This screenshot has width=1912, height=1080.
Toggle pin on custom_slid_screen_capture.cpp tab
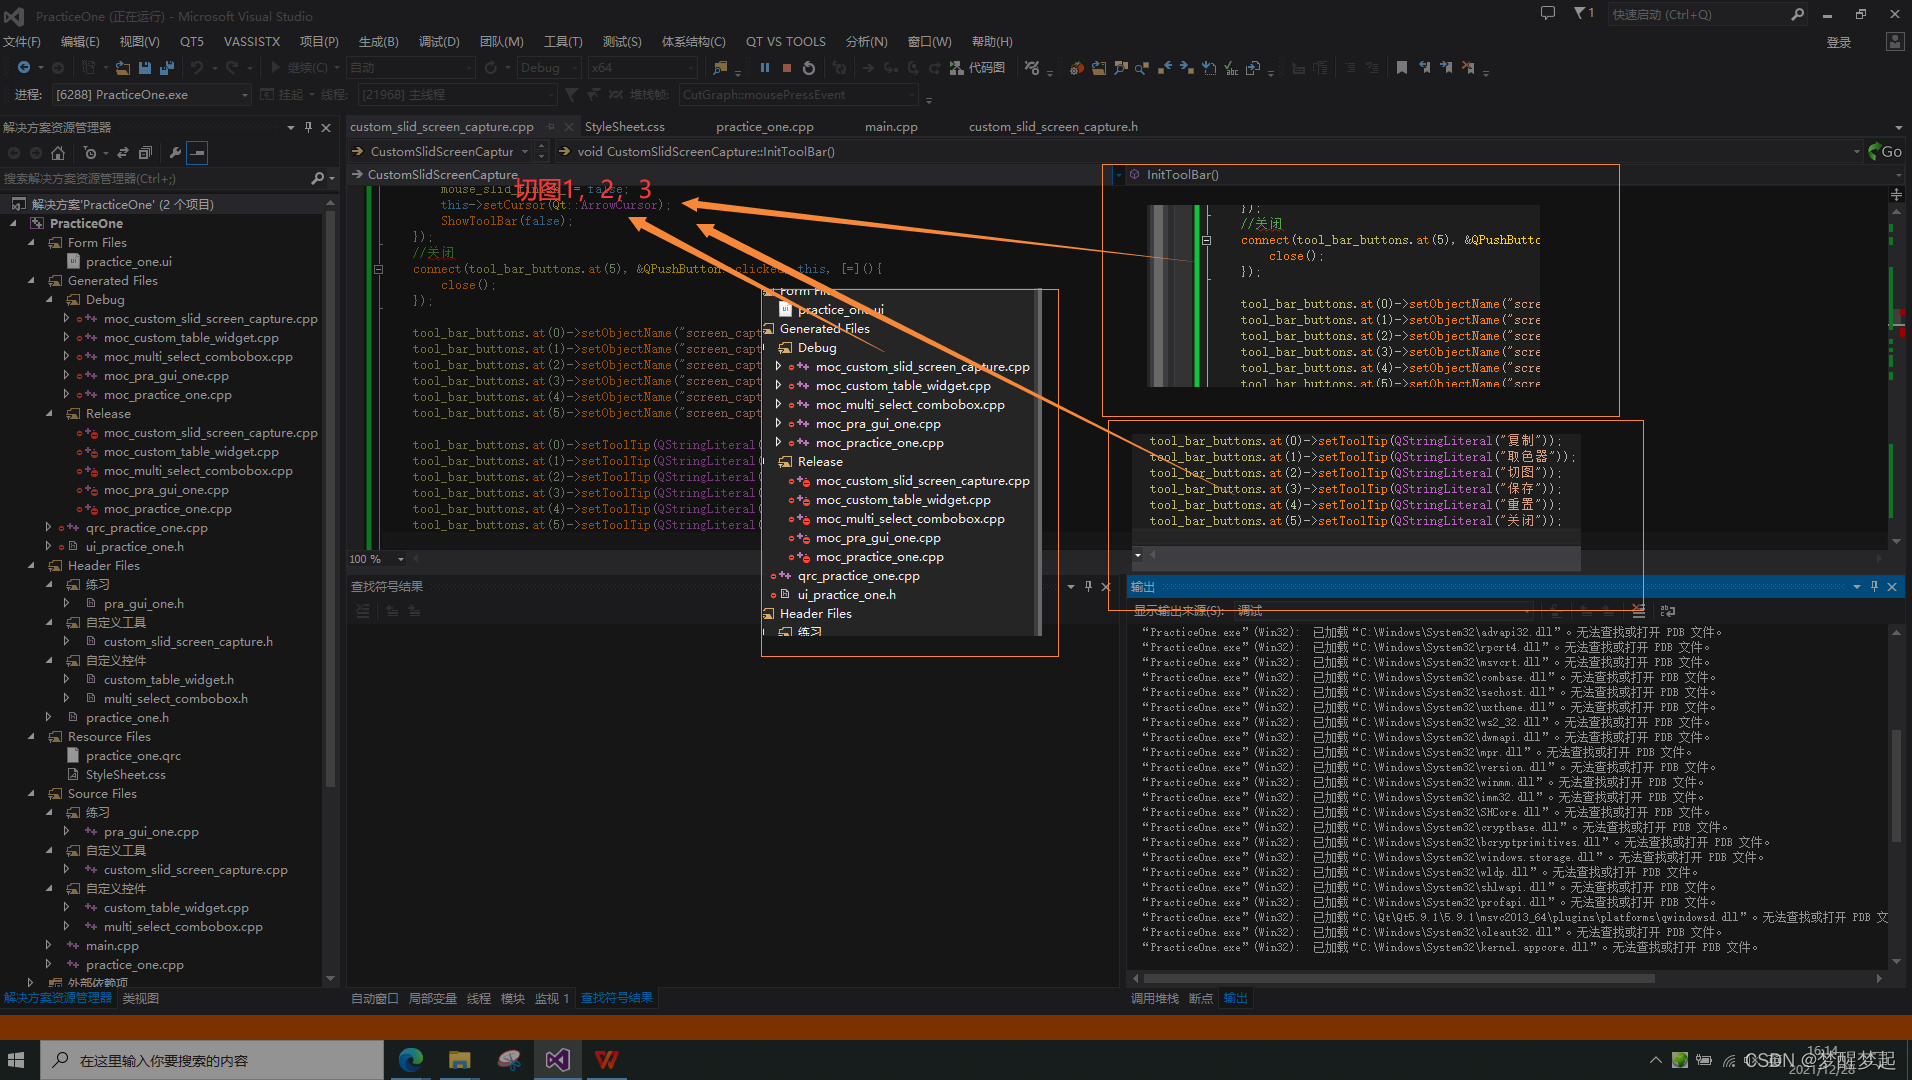pos(550,127)
